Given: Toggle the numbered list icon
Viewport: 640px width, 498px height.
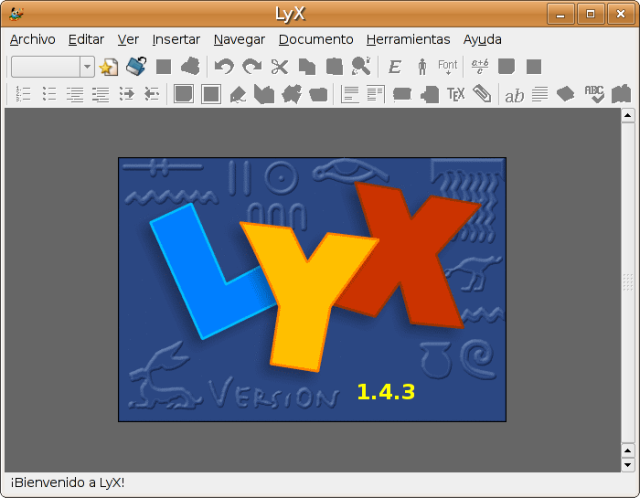Looking at the screenshot, I should click(x=24, y=95).
